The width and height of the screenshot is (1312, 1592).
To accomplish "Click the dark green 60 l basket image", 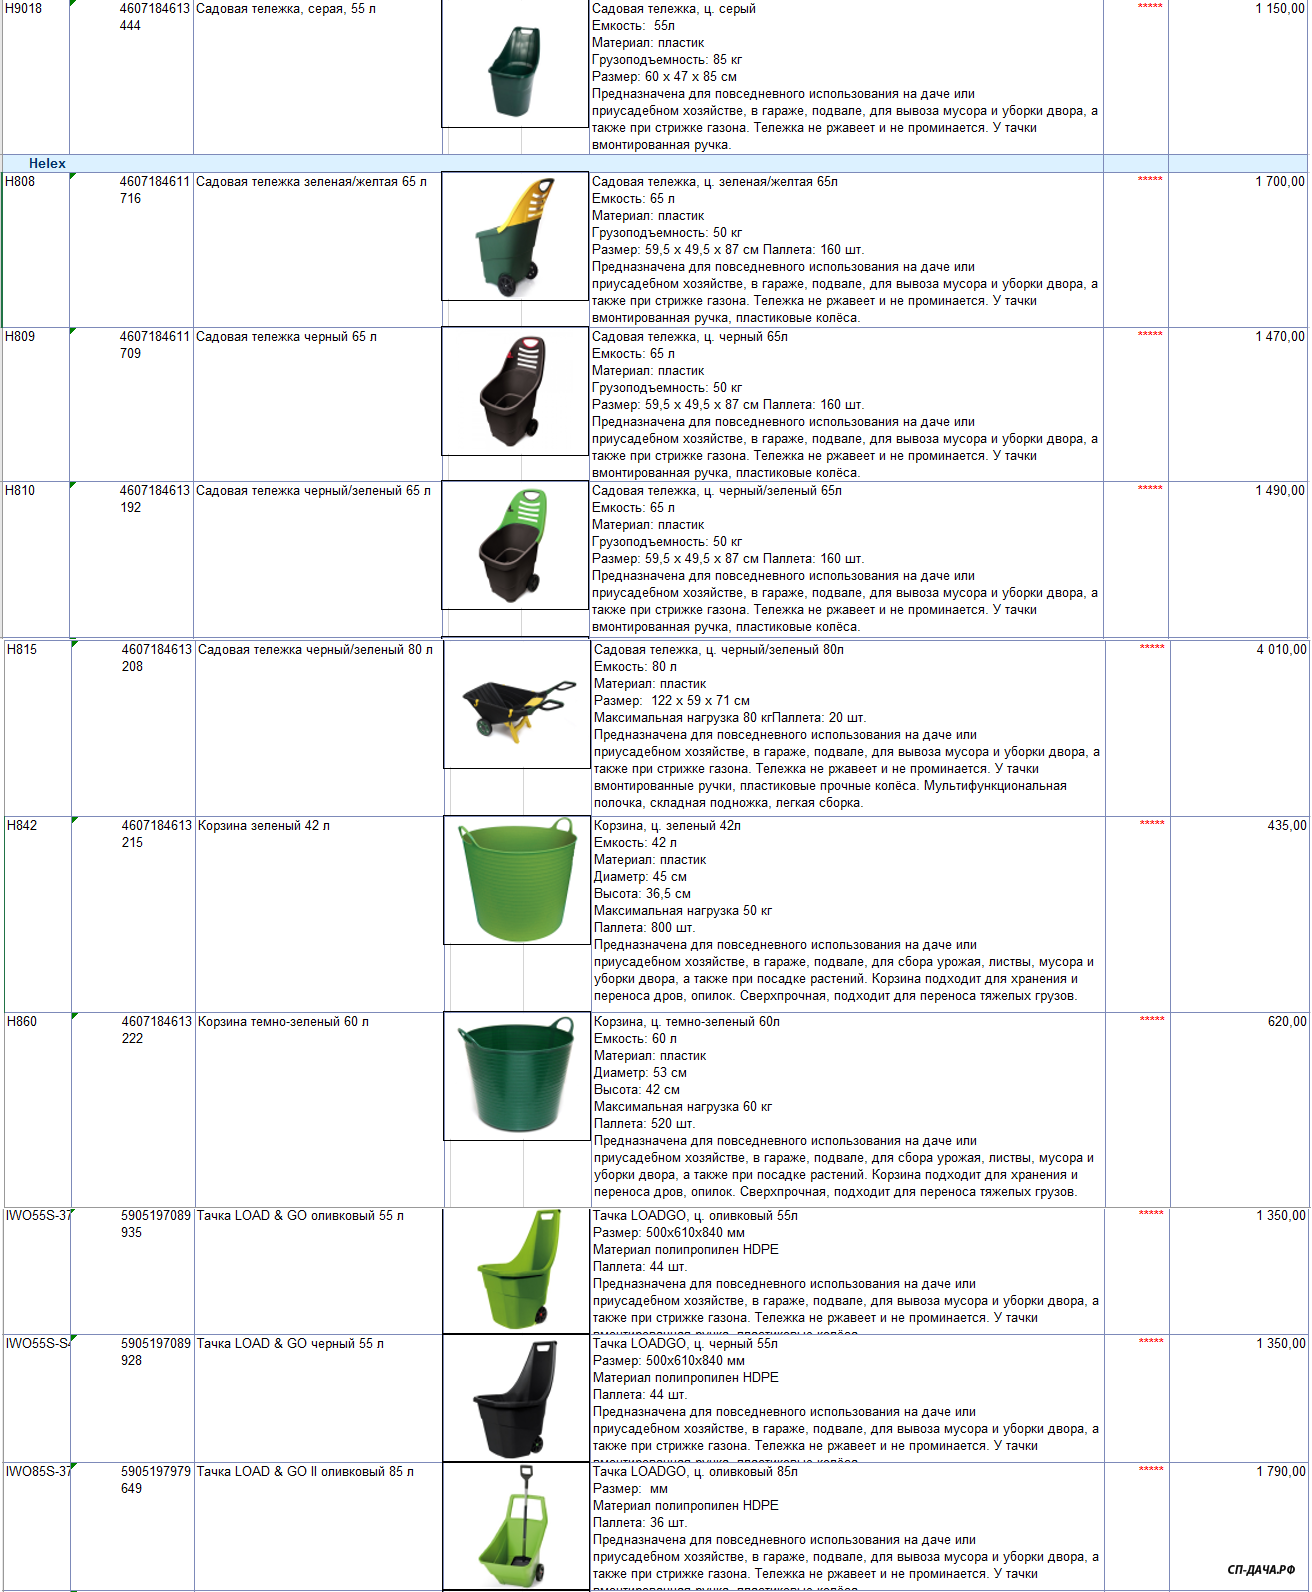I will 517,1076.
